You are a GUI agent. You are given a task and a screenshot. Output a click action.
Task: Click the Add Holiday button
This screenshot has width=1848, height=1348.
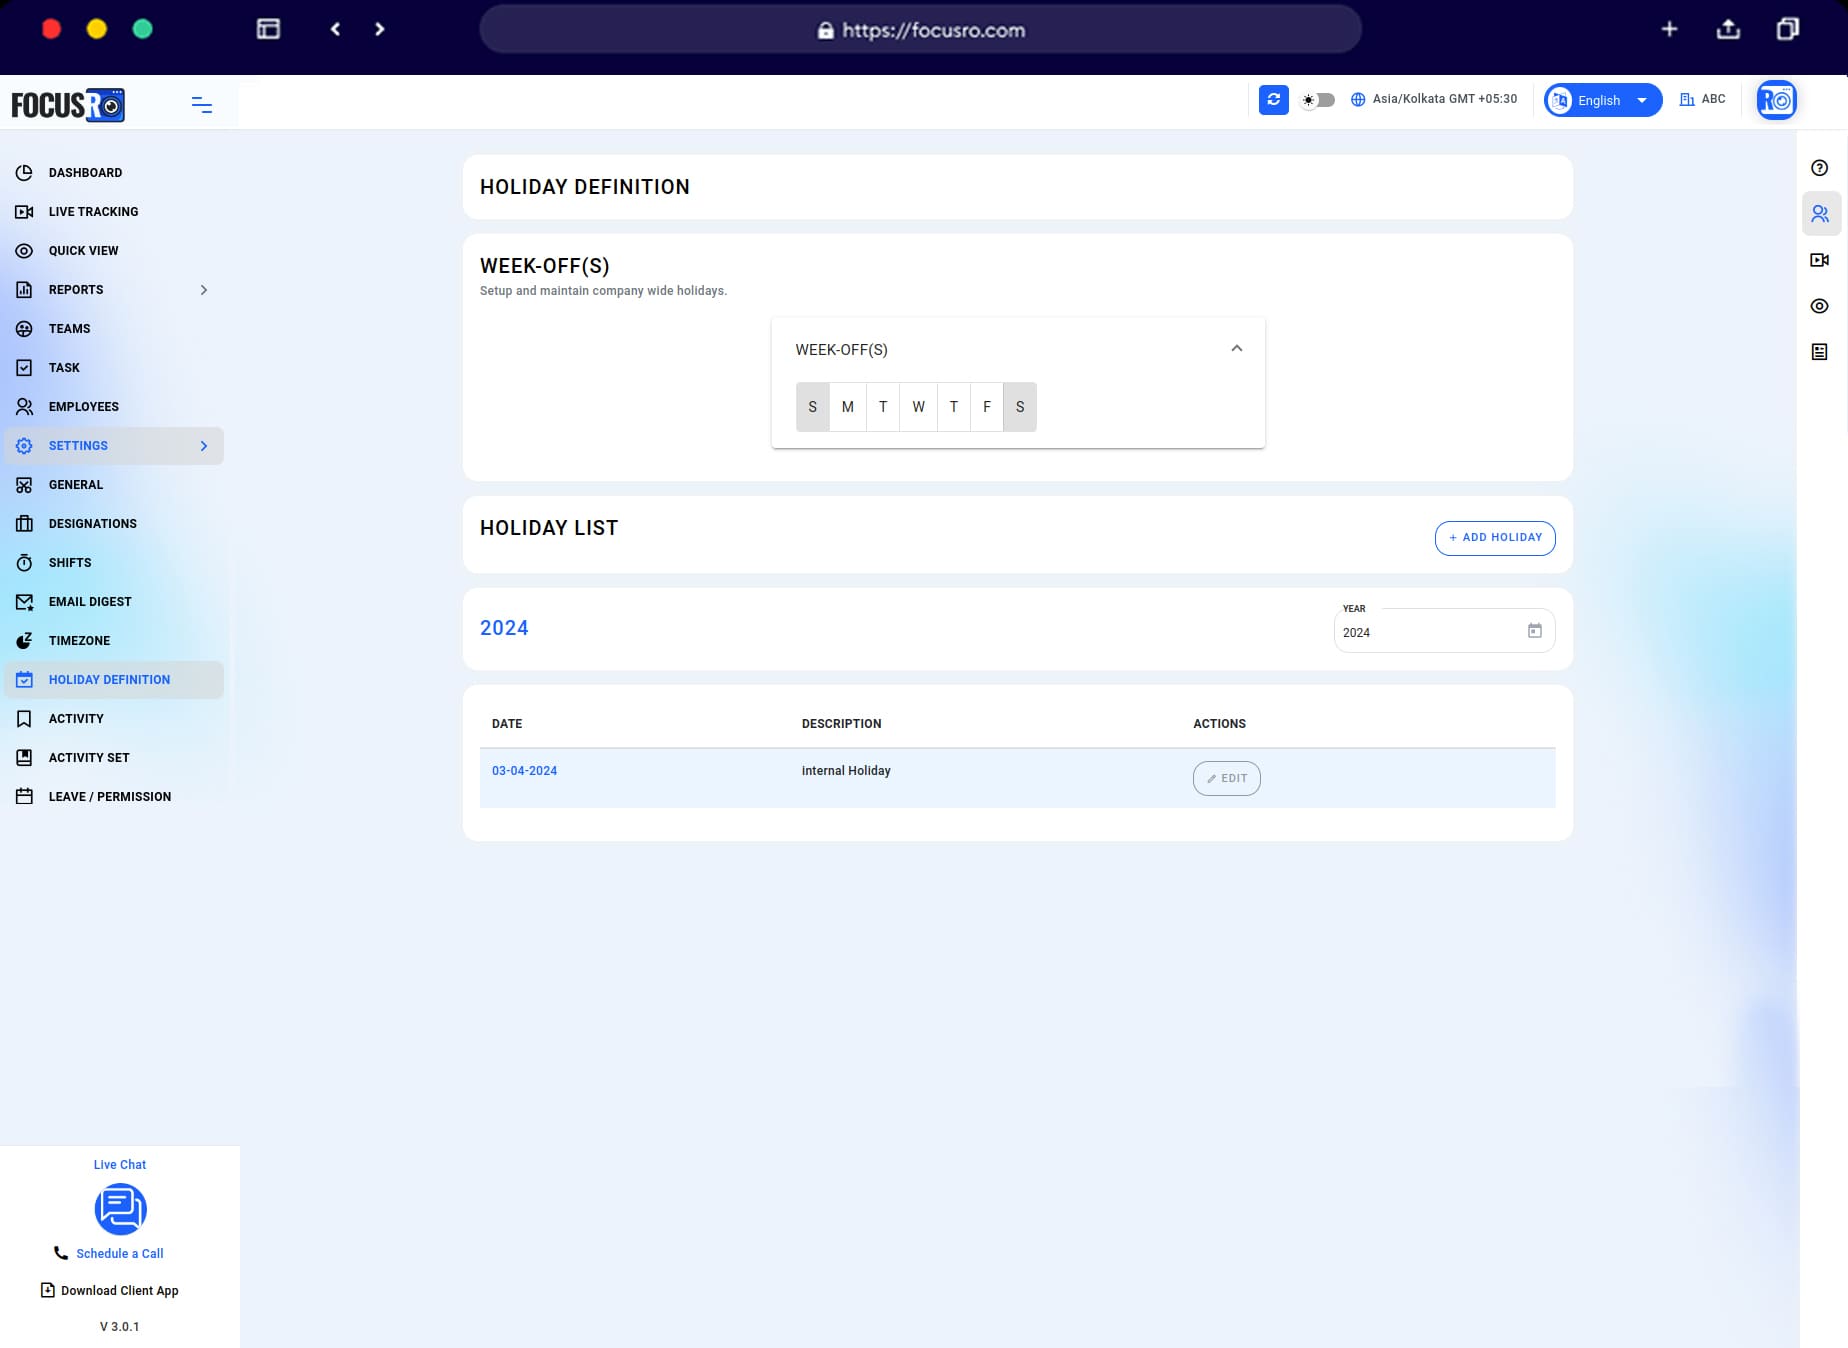click(x=1494, y=537)
